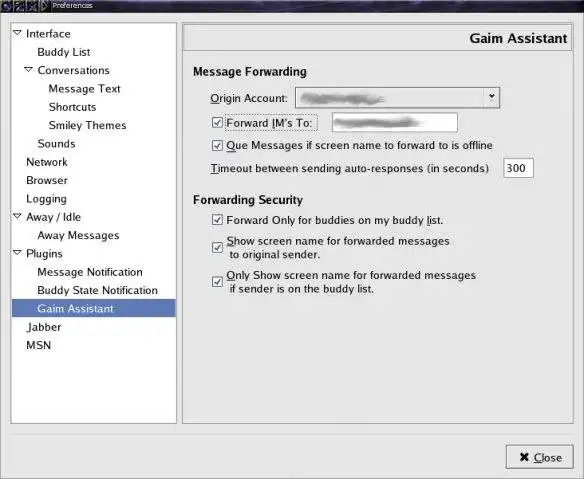Open Shortcuts preferences
The width and height of the screenshot is (584, 479).
72,107
